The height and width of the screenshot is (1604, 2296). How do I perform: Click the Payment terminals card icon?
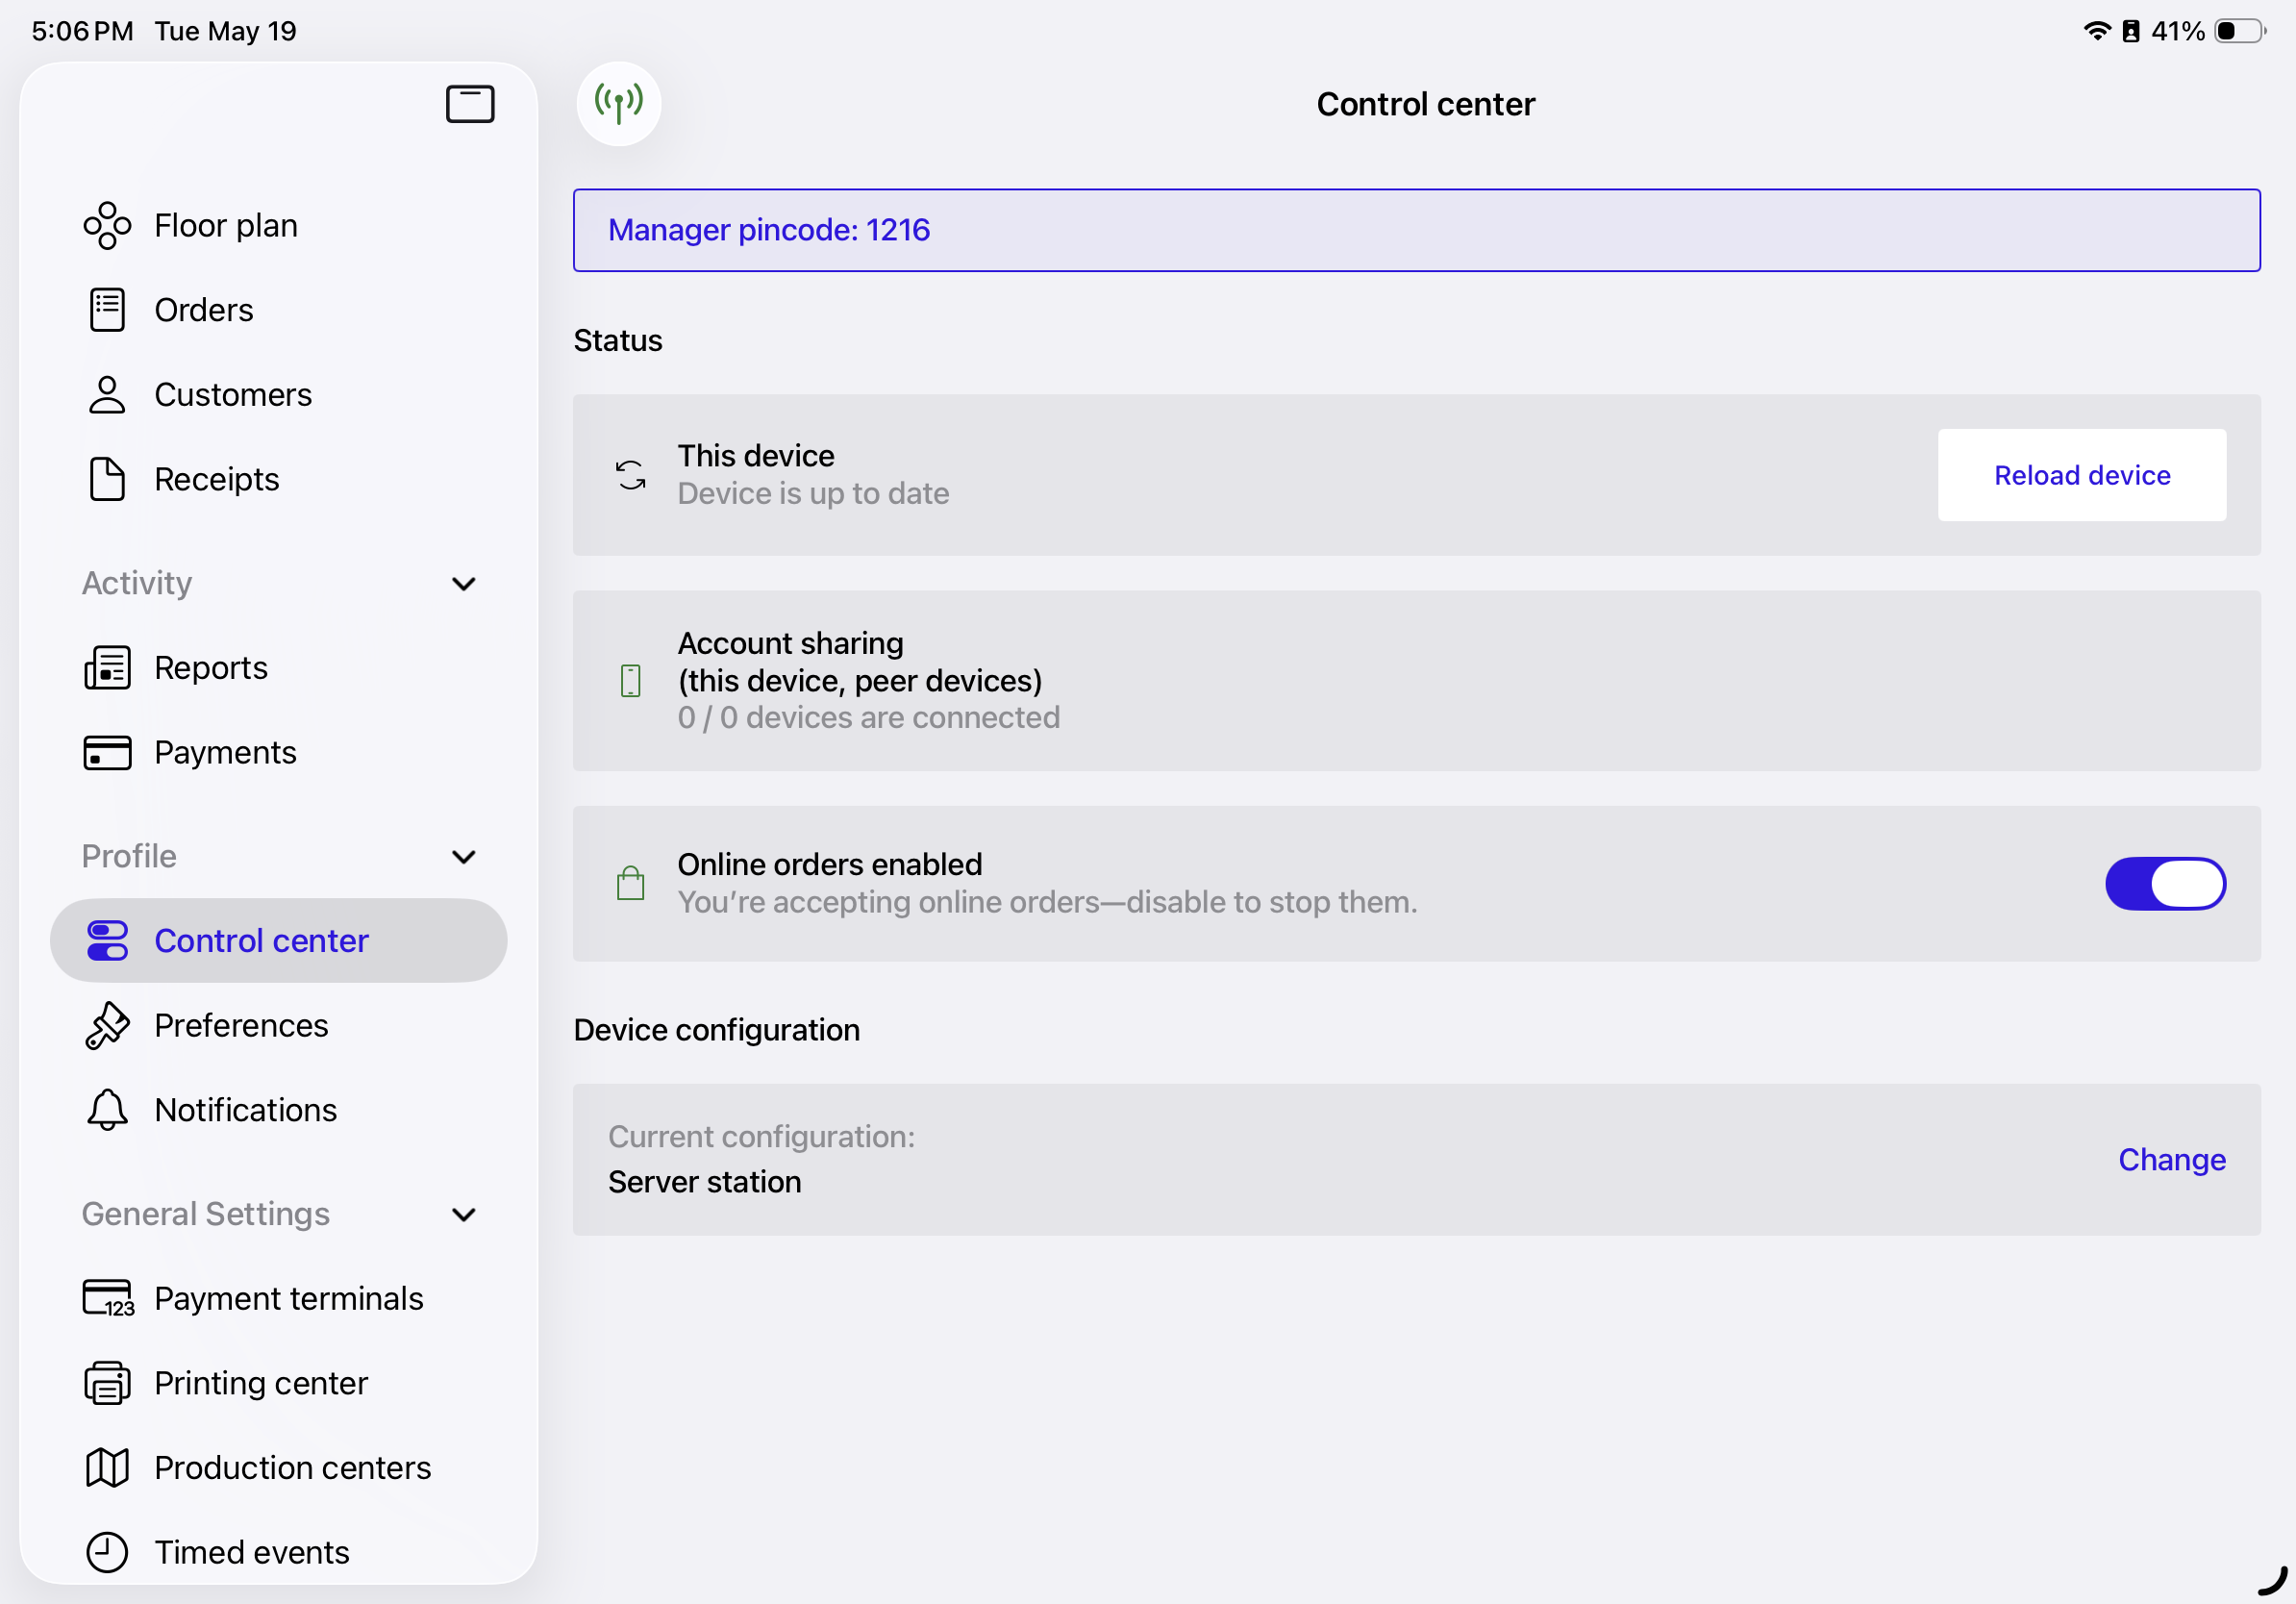108,1299
